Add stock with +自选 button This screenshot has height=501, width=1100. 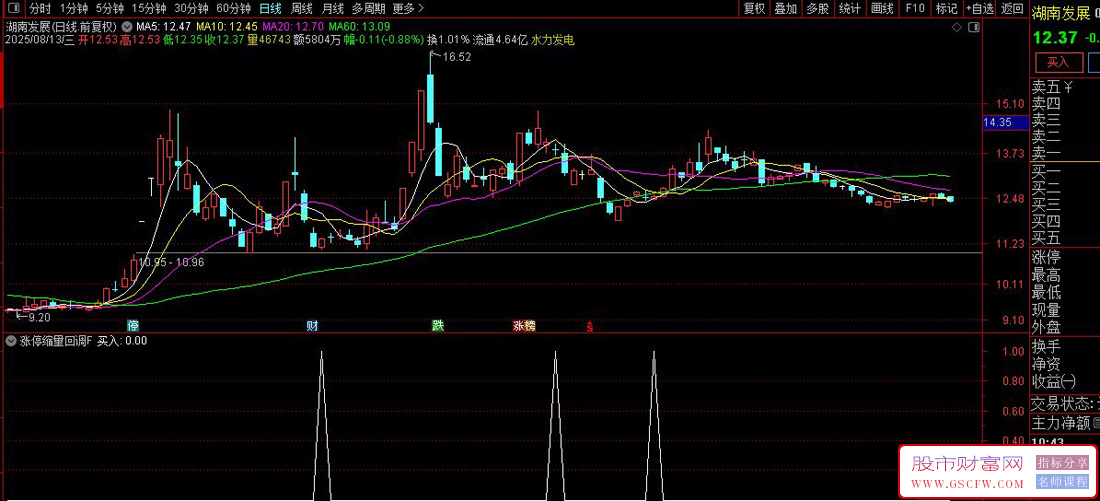click(979, 8)
